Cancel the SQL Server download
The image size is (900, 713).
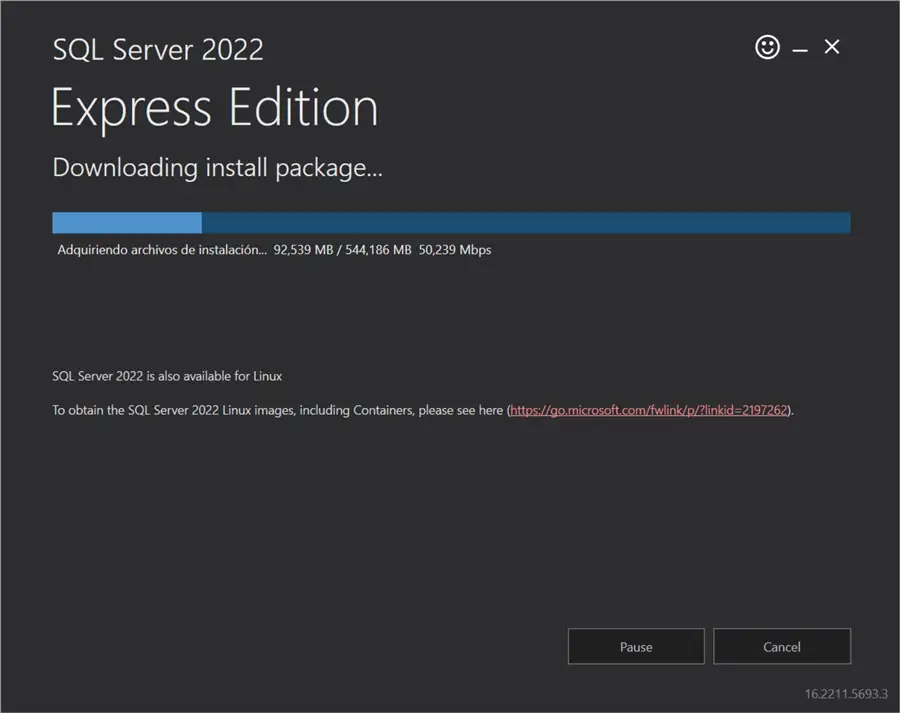point(782,647)
